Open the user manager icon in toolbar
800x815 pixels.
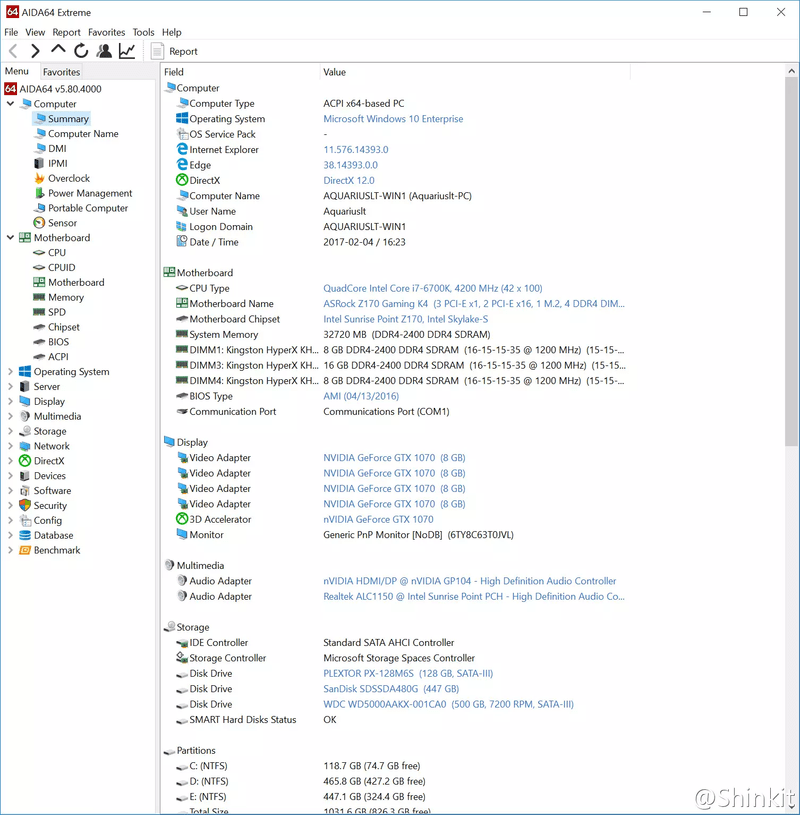tap(104, 51)
